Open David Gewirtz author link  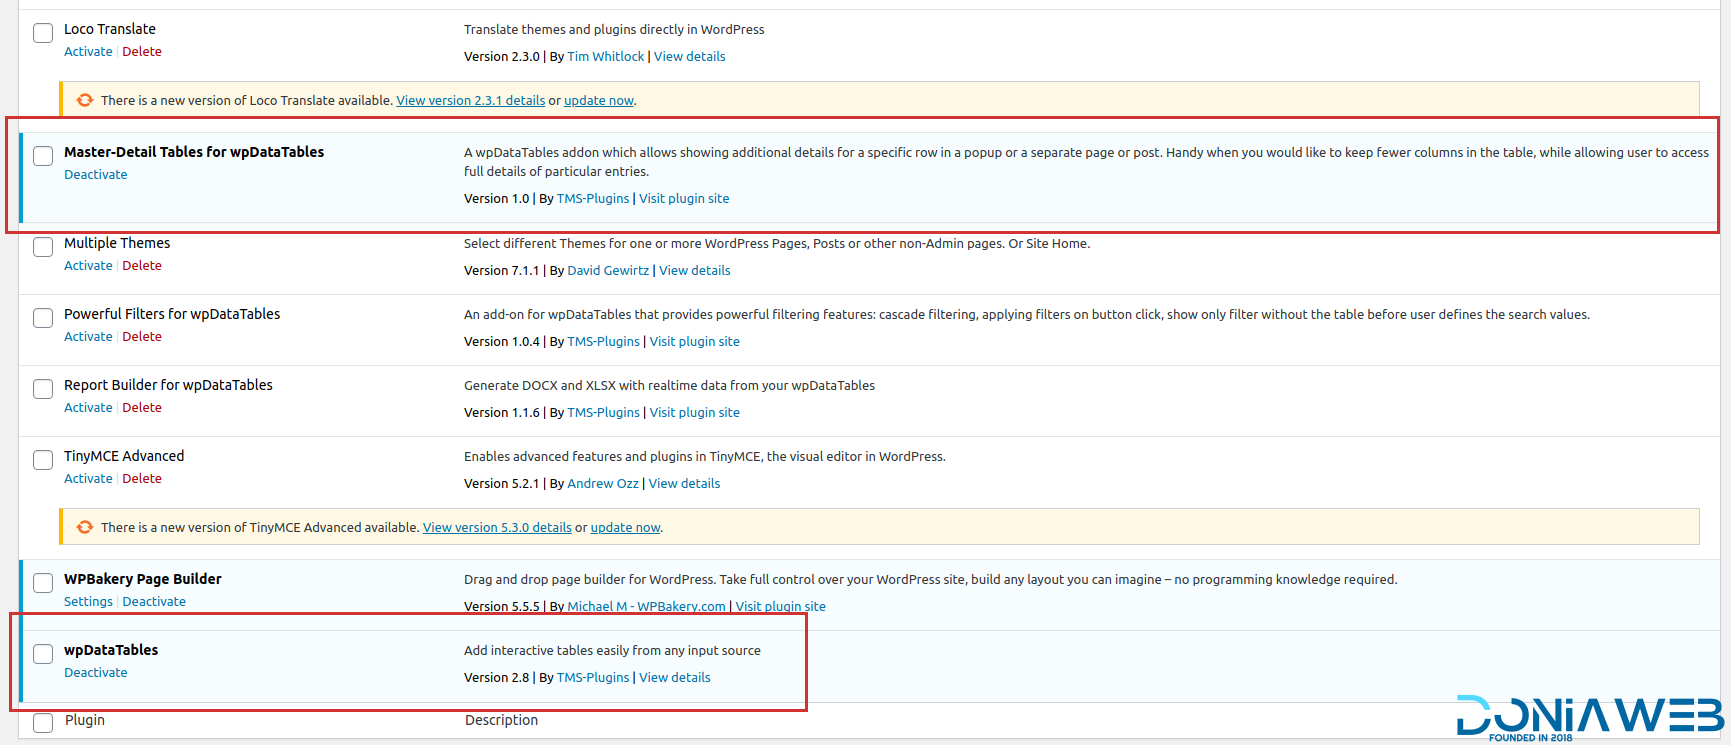tap(608, 271)
